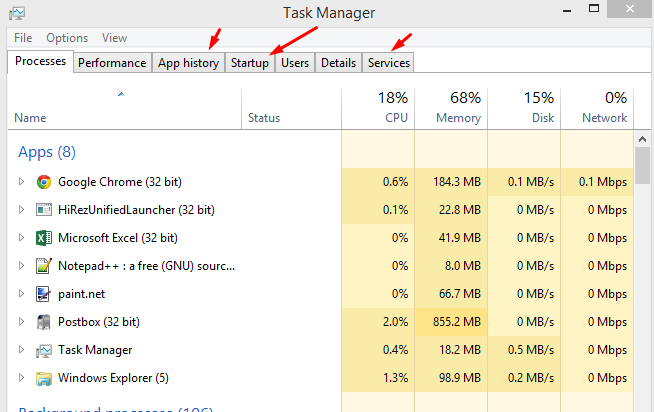Click the 18.2 MB memory value
The image size is (654, 412).
(460, 350)
